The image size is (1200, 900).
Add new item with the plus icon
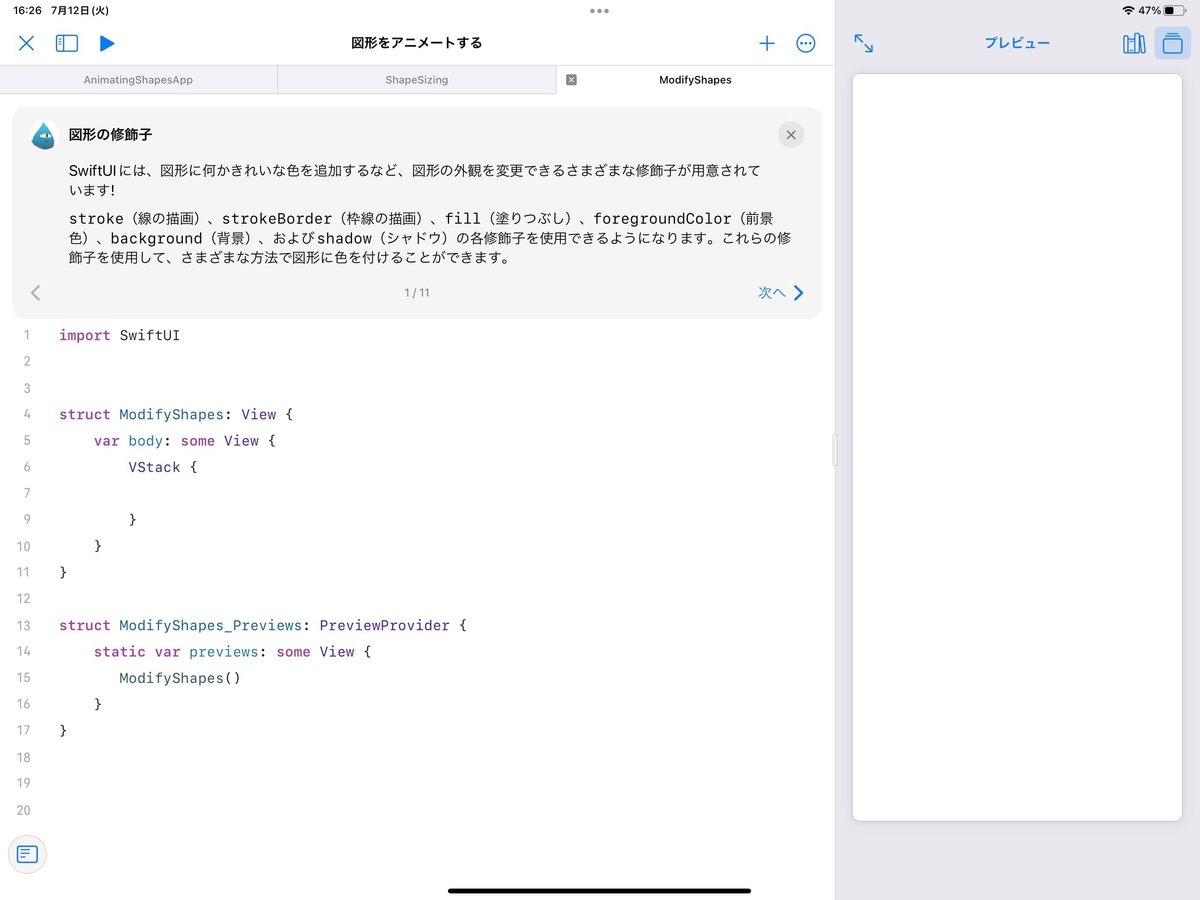(767, 43)
